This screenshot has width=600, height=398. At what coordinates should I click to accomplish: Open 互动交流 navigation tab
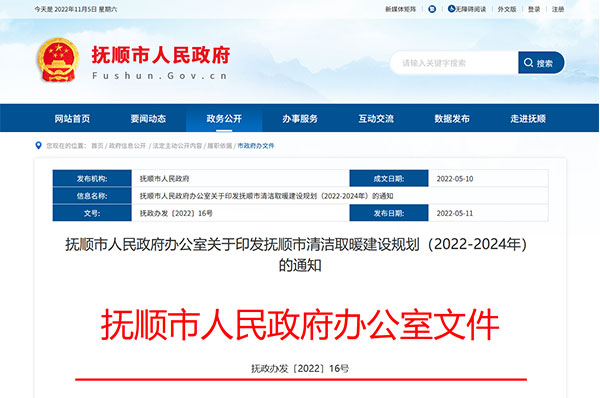(x=376, y=119)
